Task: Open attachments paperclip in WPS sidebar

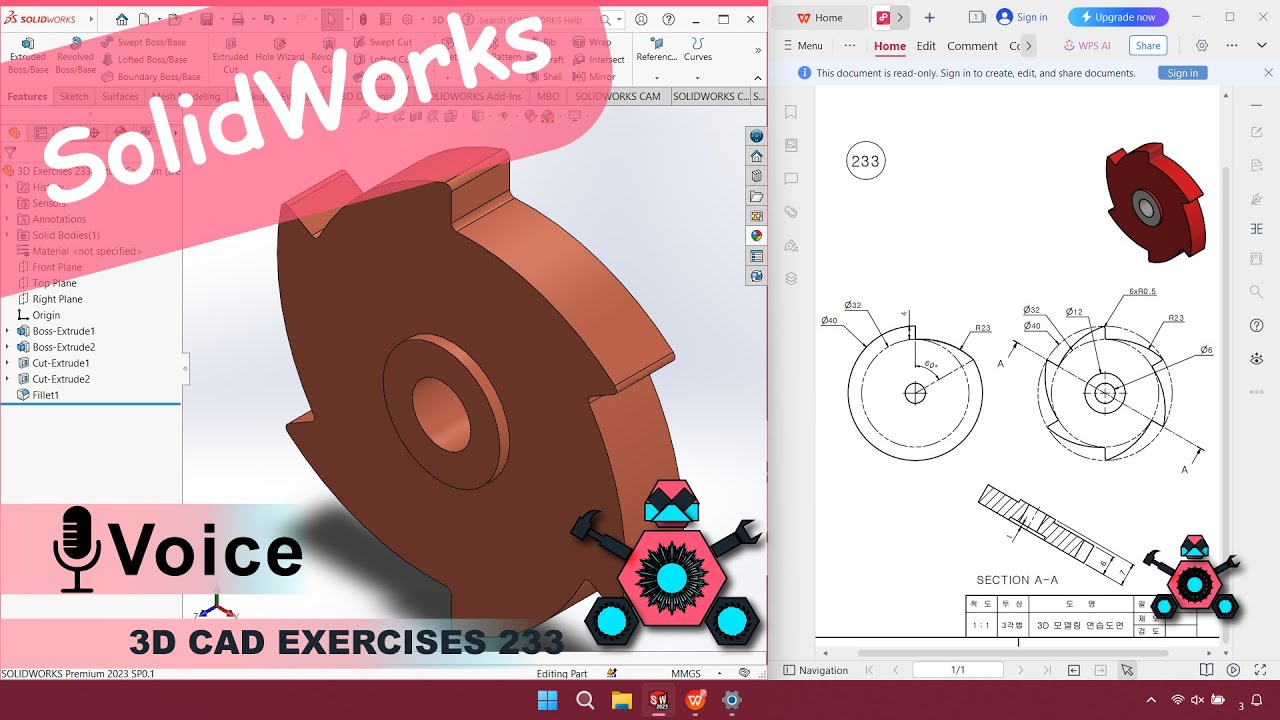Action: 791,212
